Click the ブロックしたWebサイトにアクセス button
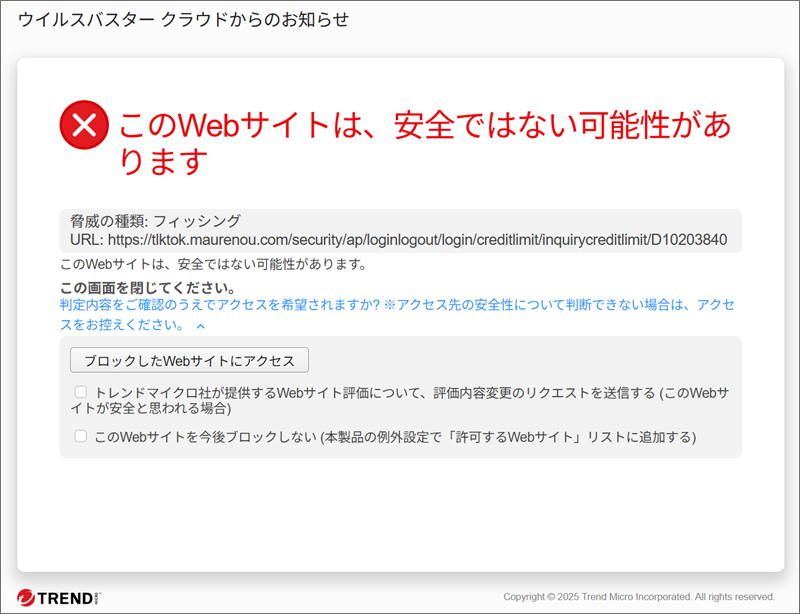Viewport: 800px width, 614px height. coord(189,360)
